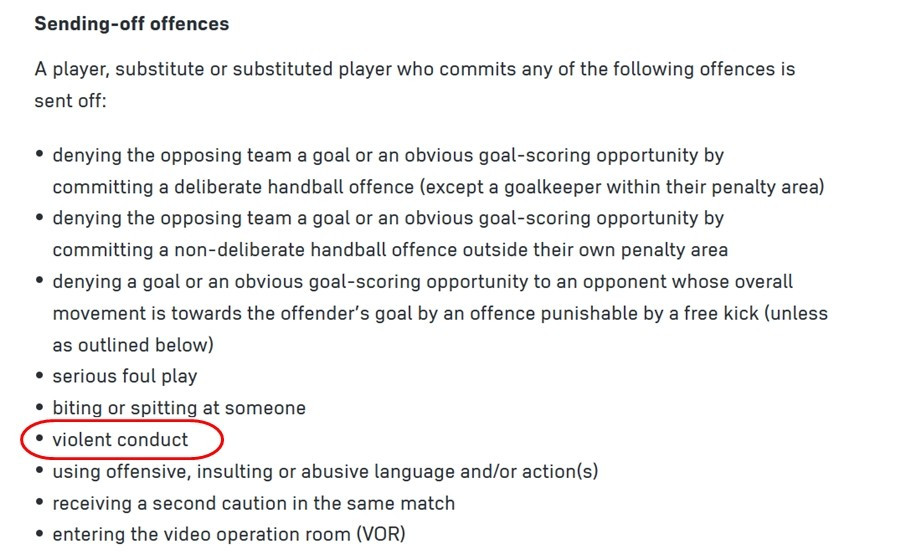The width and height of the screenshot is (900, 554).
Task: Click the bullet before "serious foul play"
Action: 40,377
